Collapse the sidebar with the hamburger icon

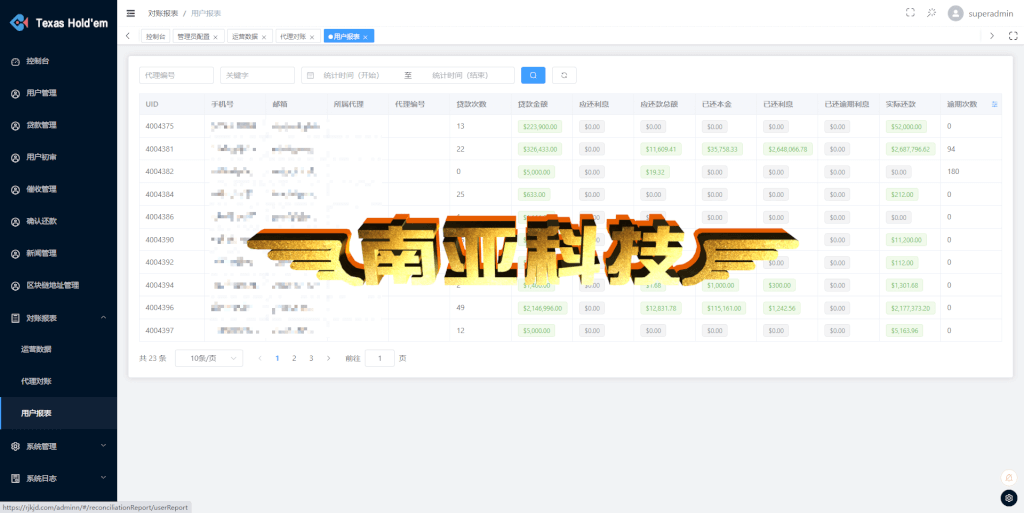(131, 13)
